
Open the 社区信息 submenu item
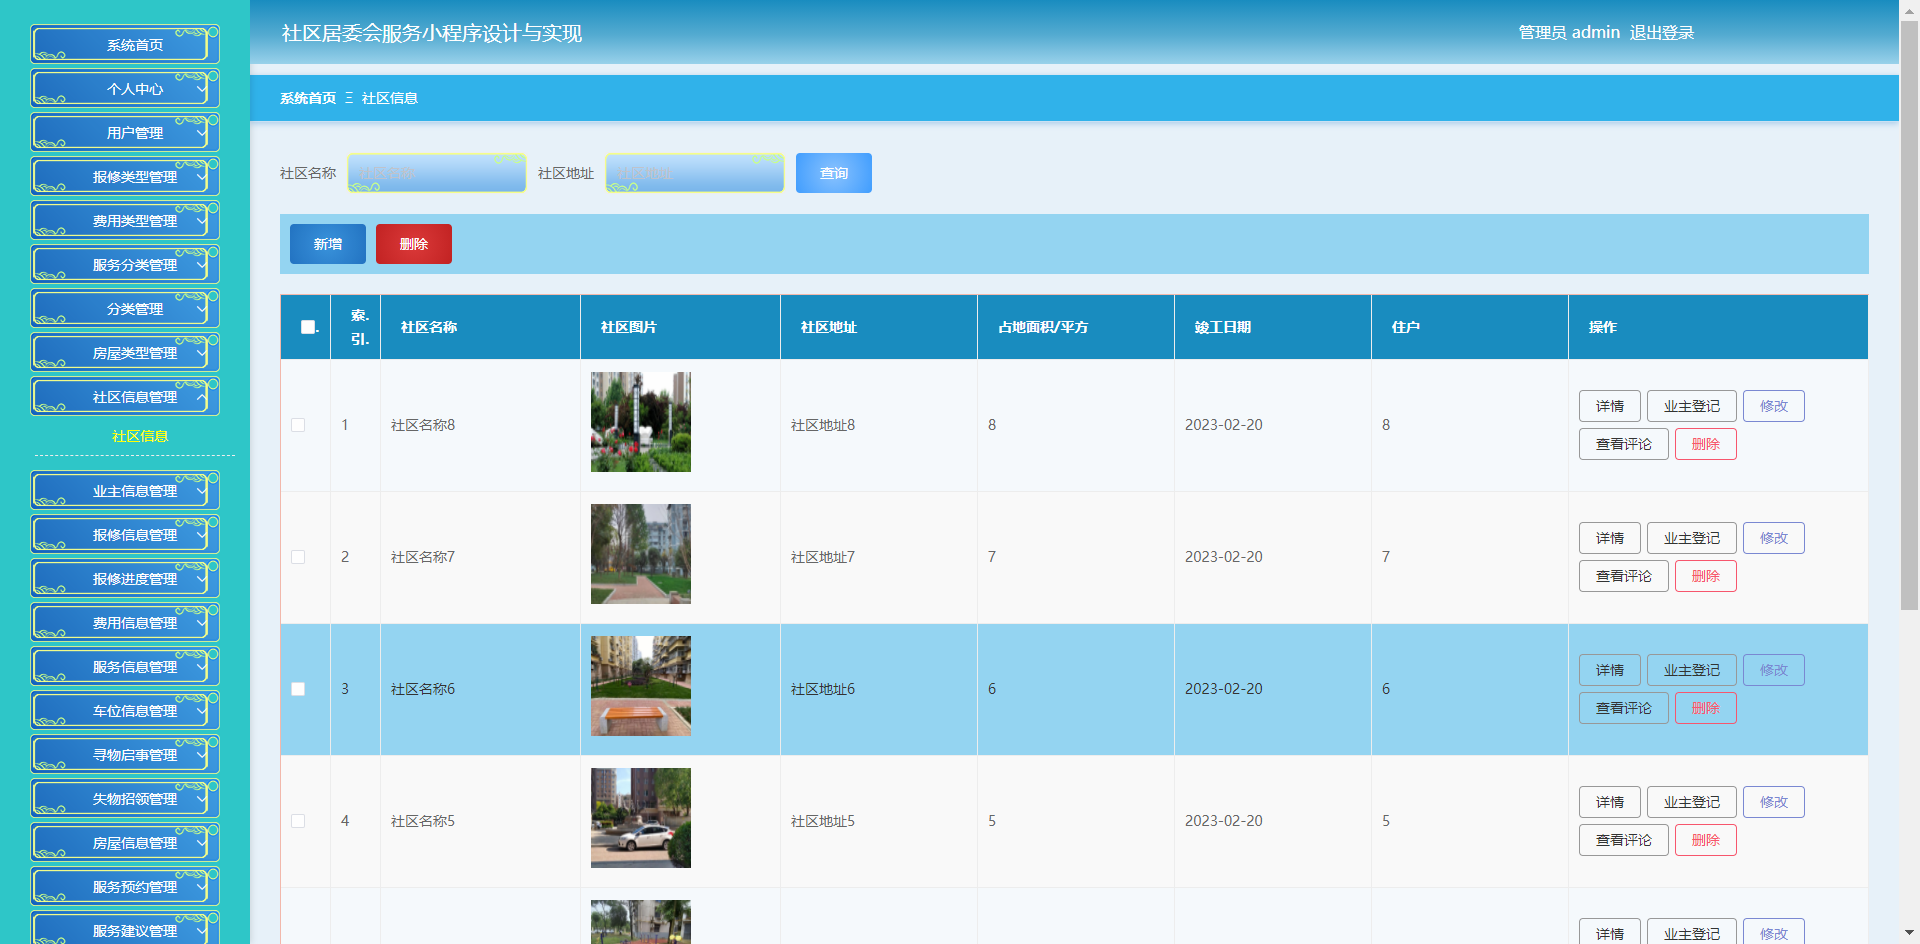click(x=140, y=436)
